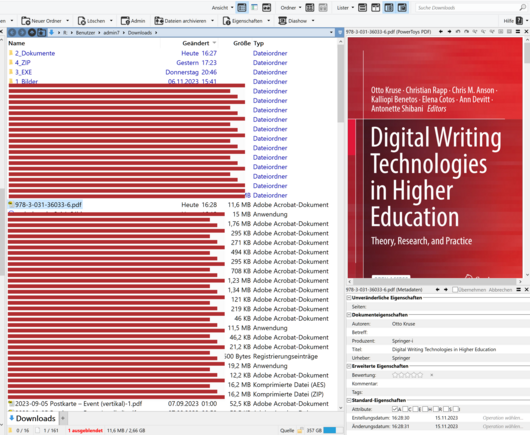Click the Admin button

click(133, 21)
